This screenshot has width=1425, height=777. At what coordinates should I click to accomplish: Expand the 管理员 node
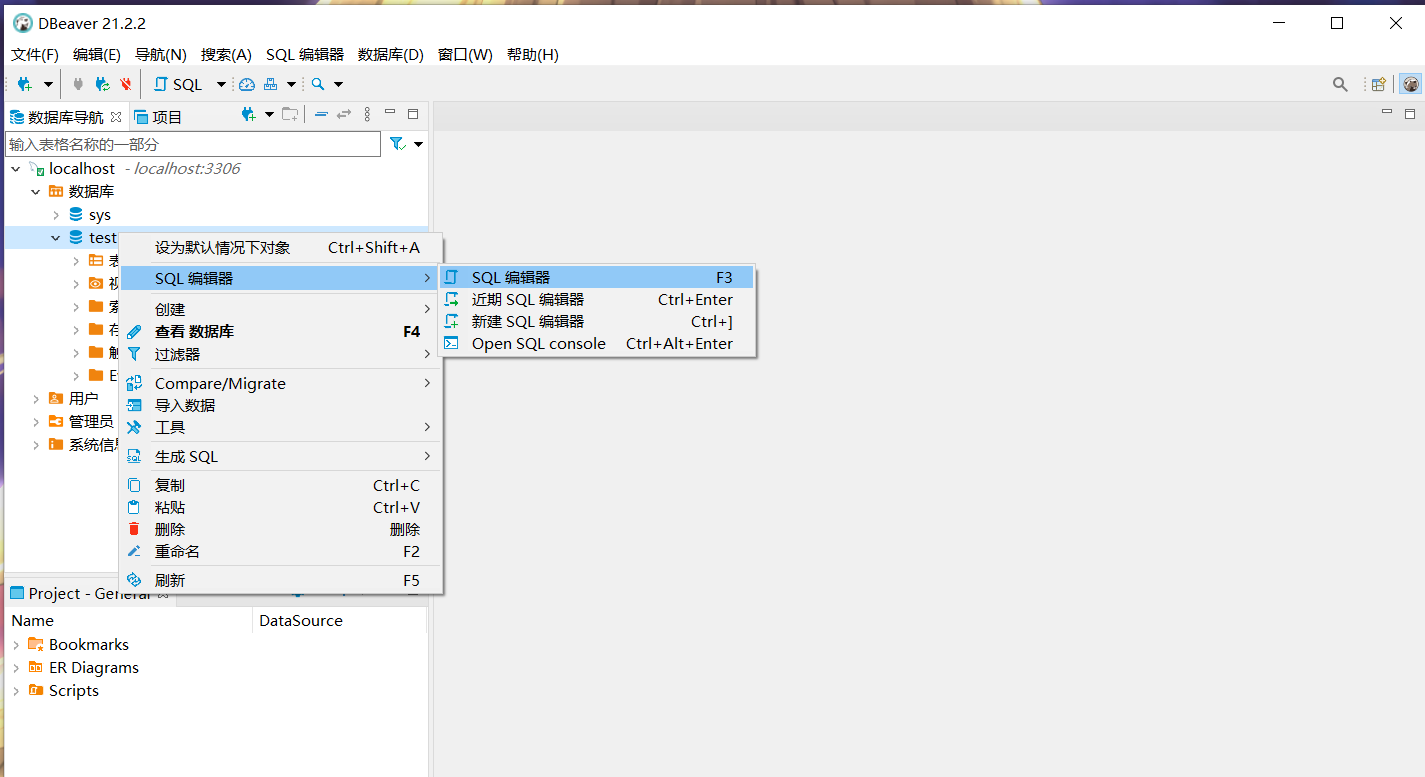point(36,422)
